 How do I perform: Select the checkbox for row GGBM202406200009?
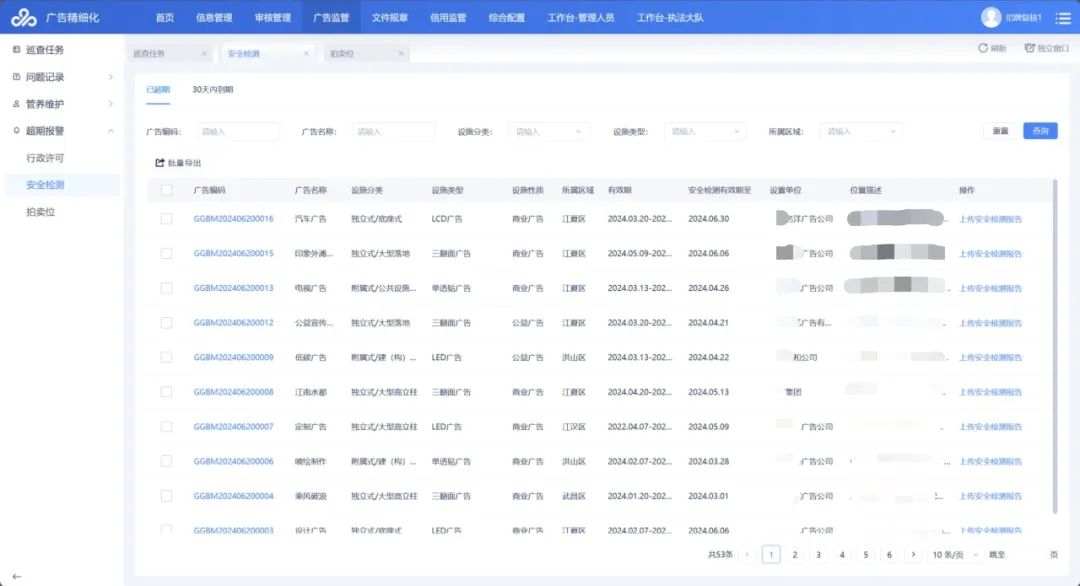click(166, 357)
